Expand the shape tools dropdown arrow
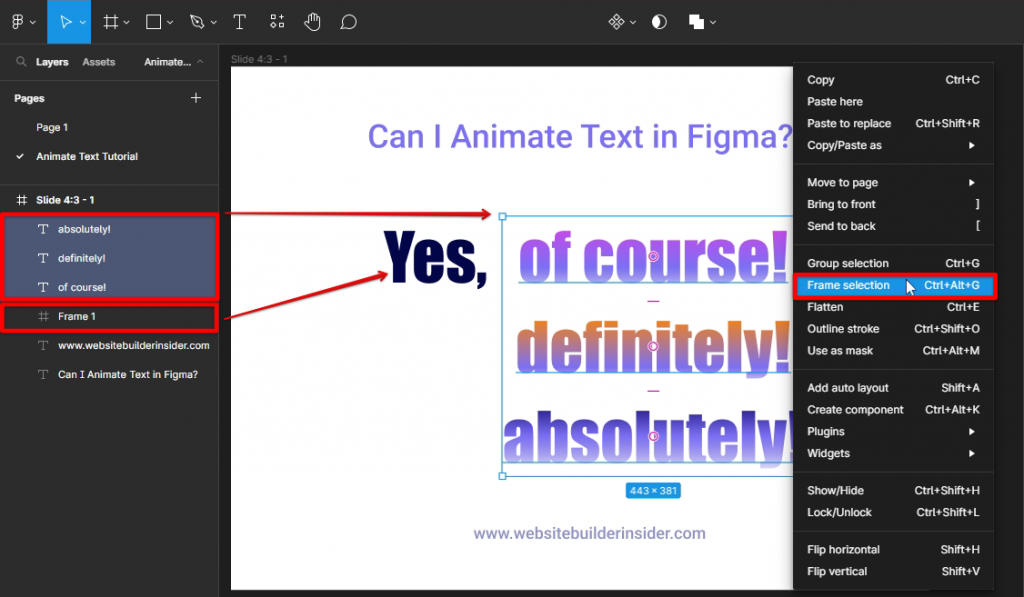 click(170, 23)
